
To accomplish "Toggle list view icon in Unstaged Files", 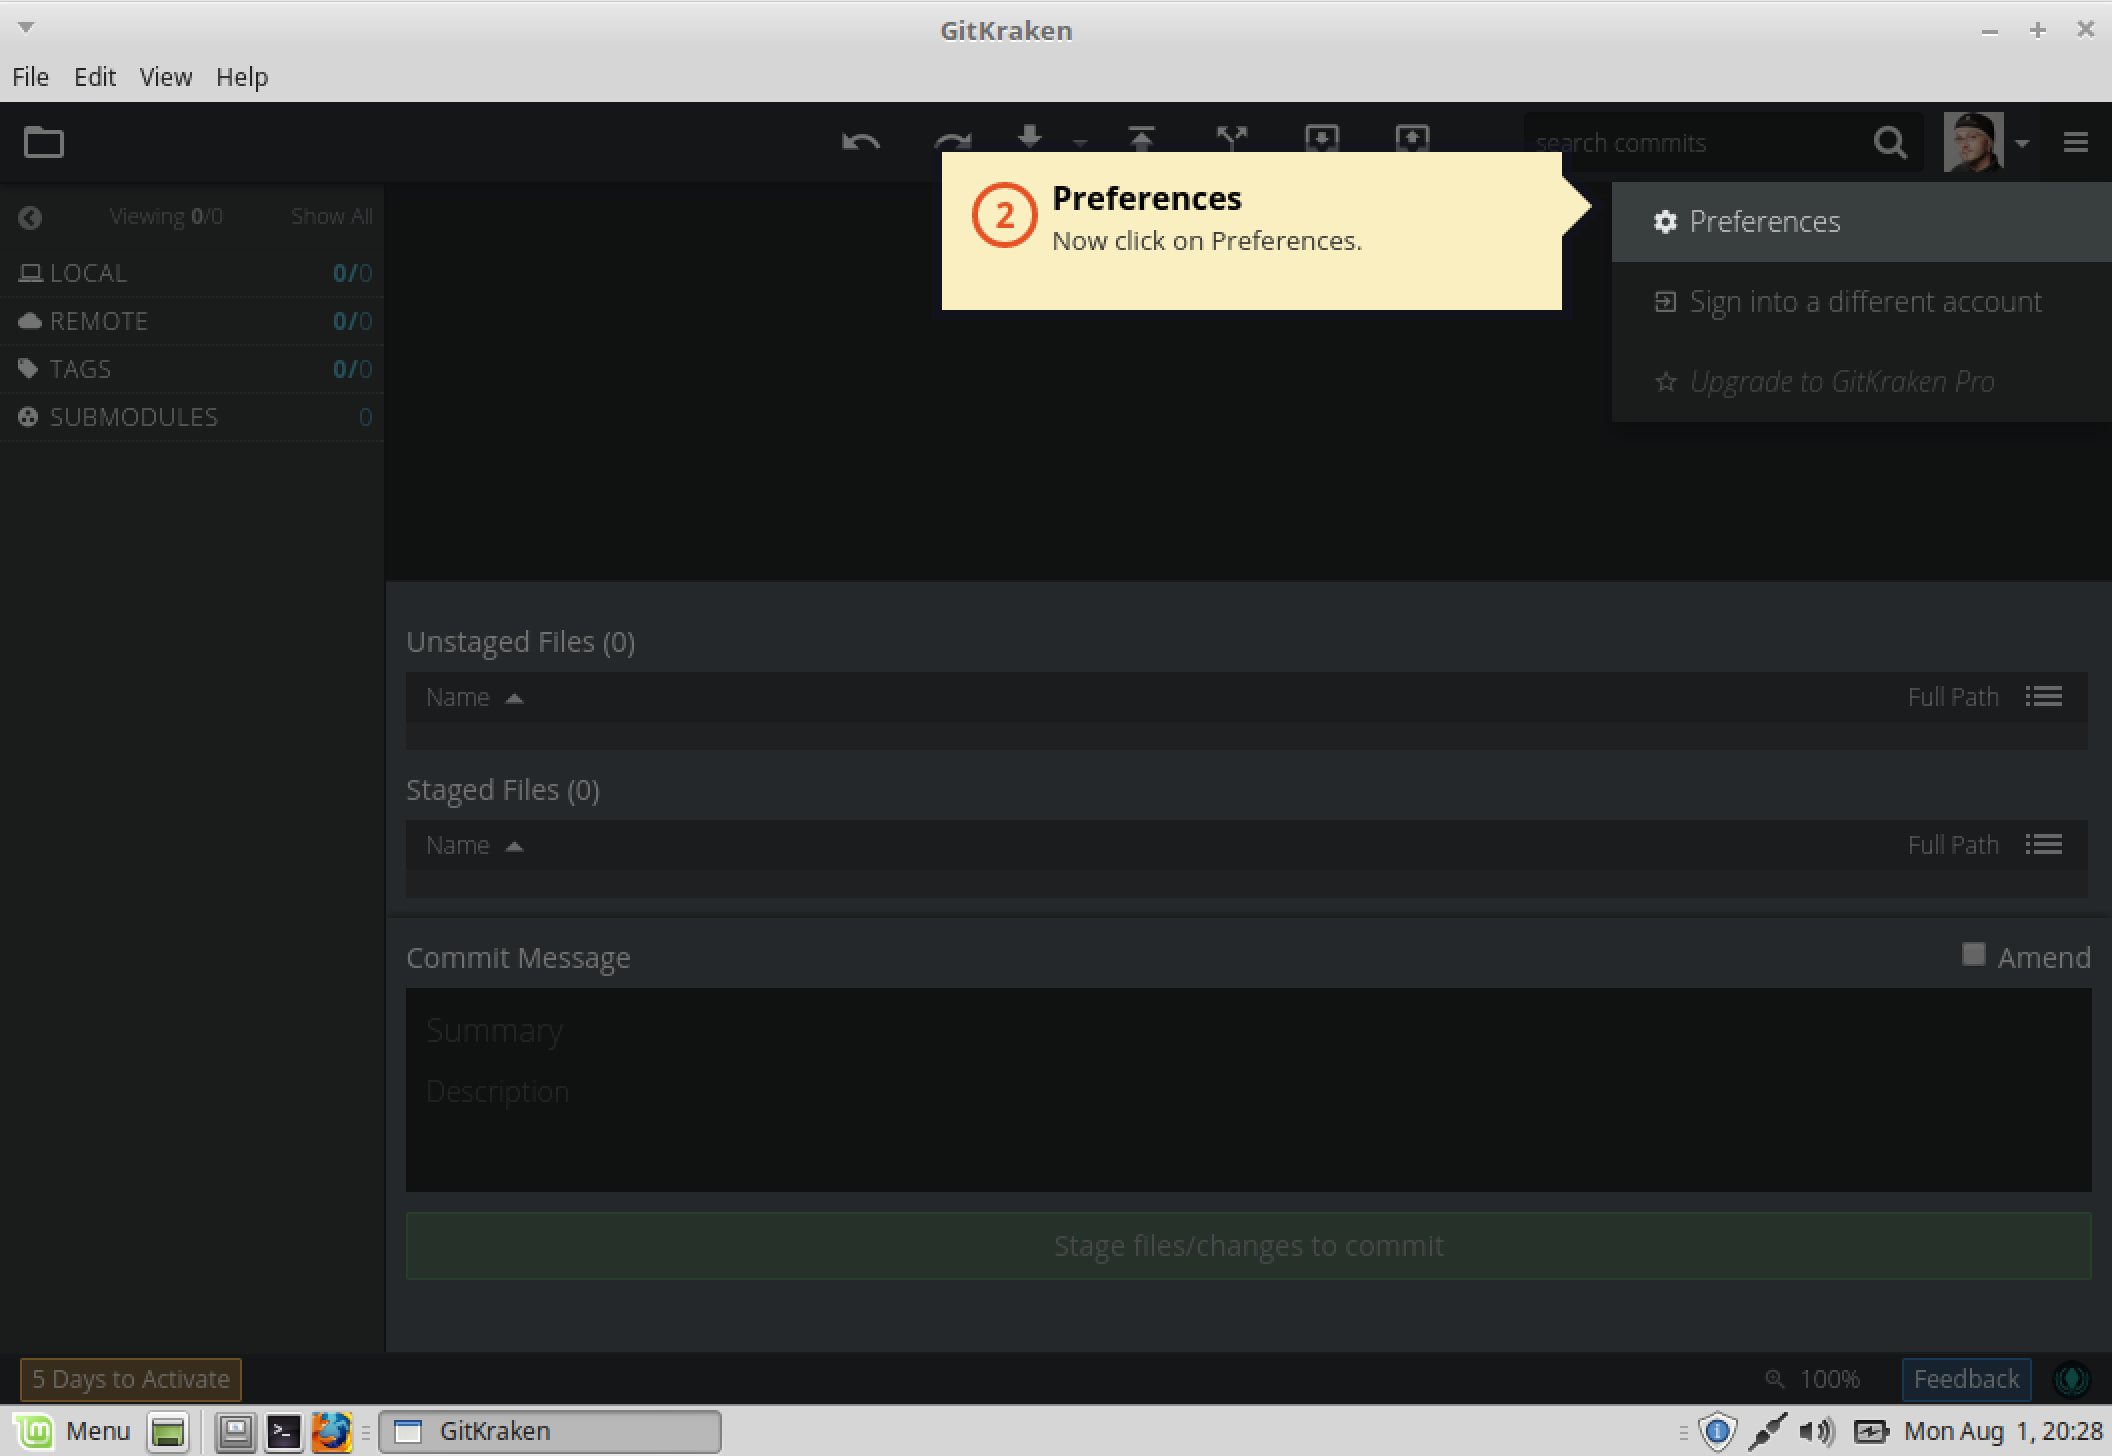I will (2044, 696).
